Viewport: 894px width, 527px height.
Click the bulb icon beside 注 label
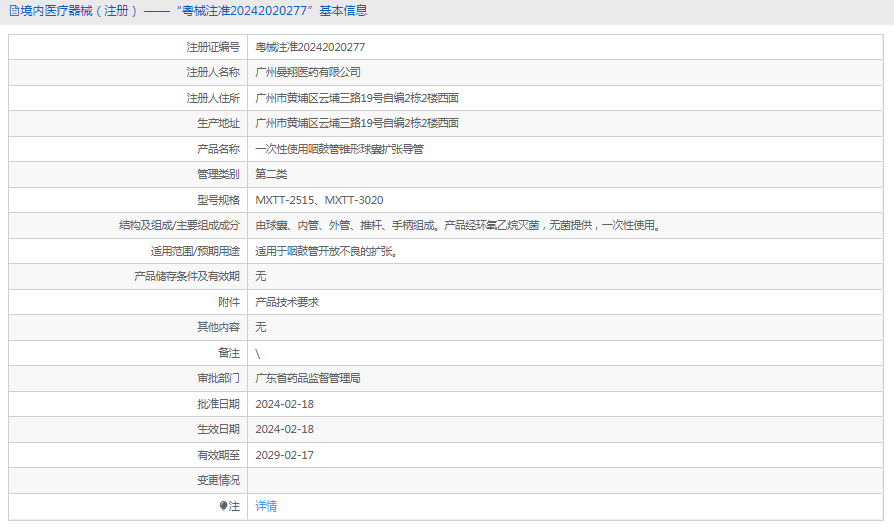(x=223, y=506)
